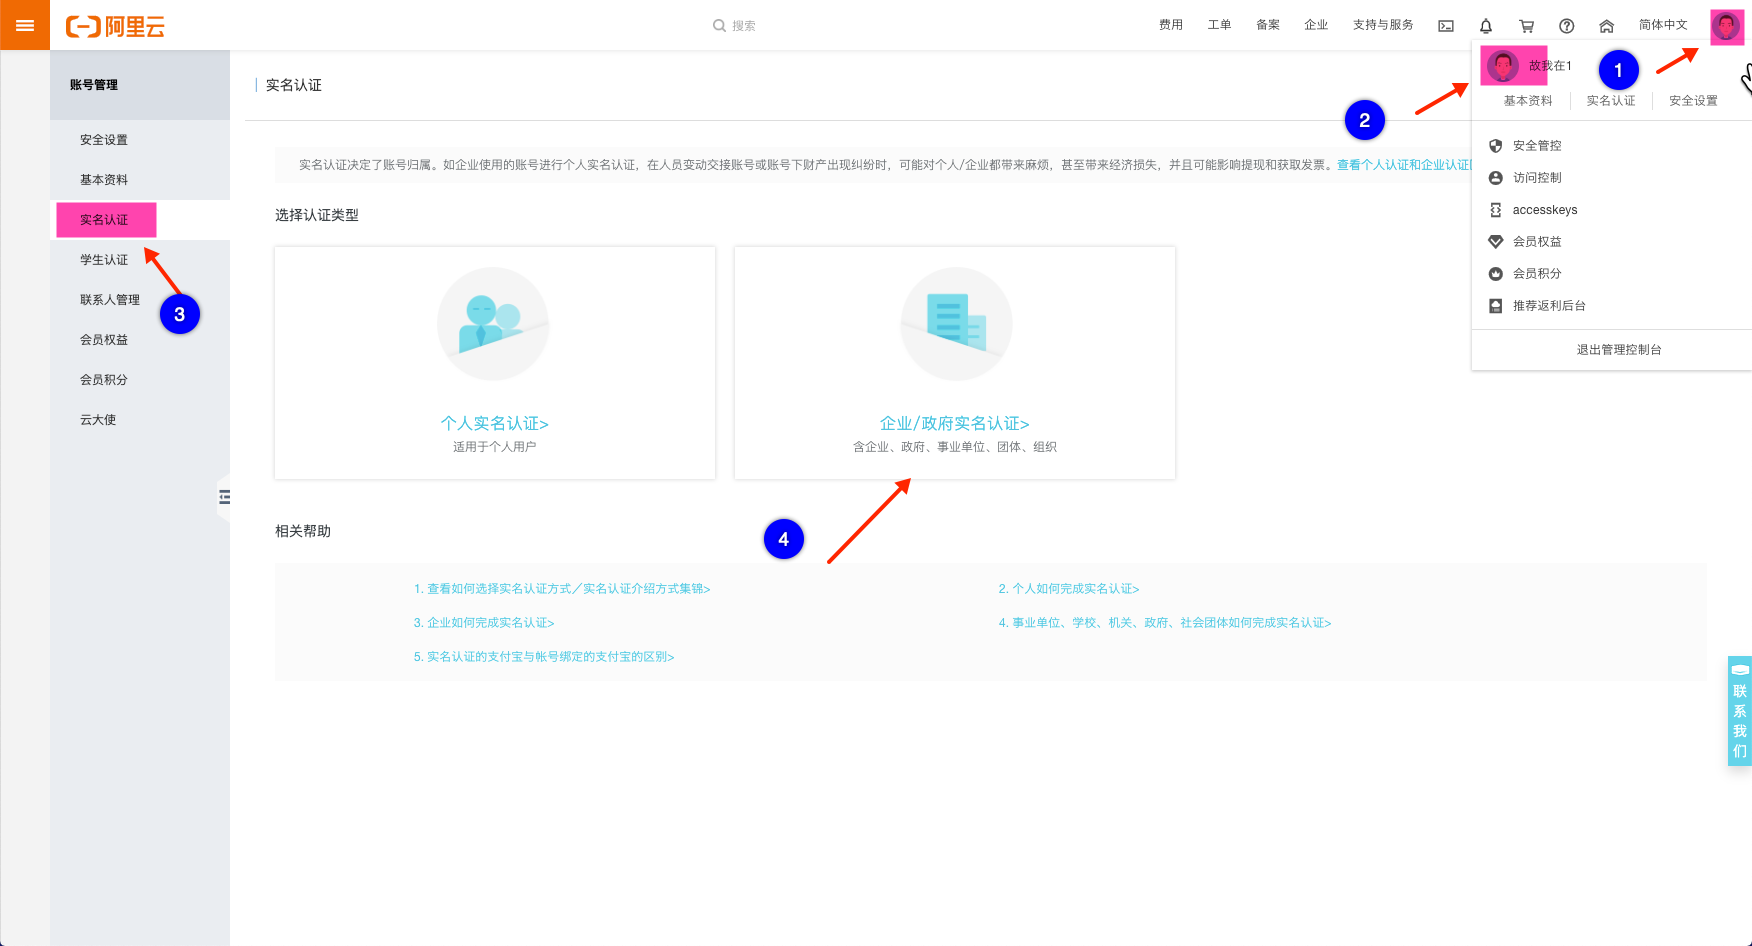
Task: Open the hamburger menu in the top-left corner
Action: pos(25,25)
